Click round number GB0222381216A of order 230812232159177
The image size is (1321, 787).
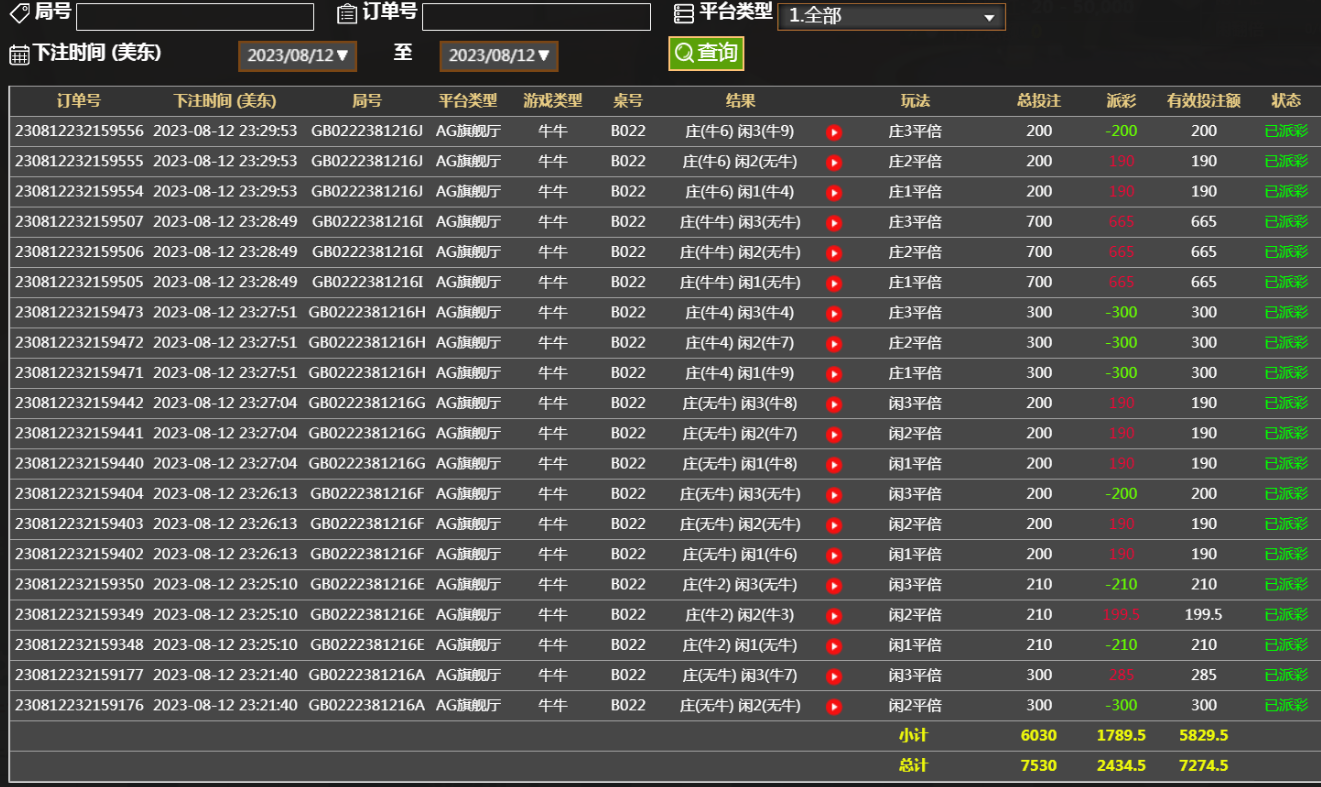pos(367,675)
